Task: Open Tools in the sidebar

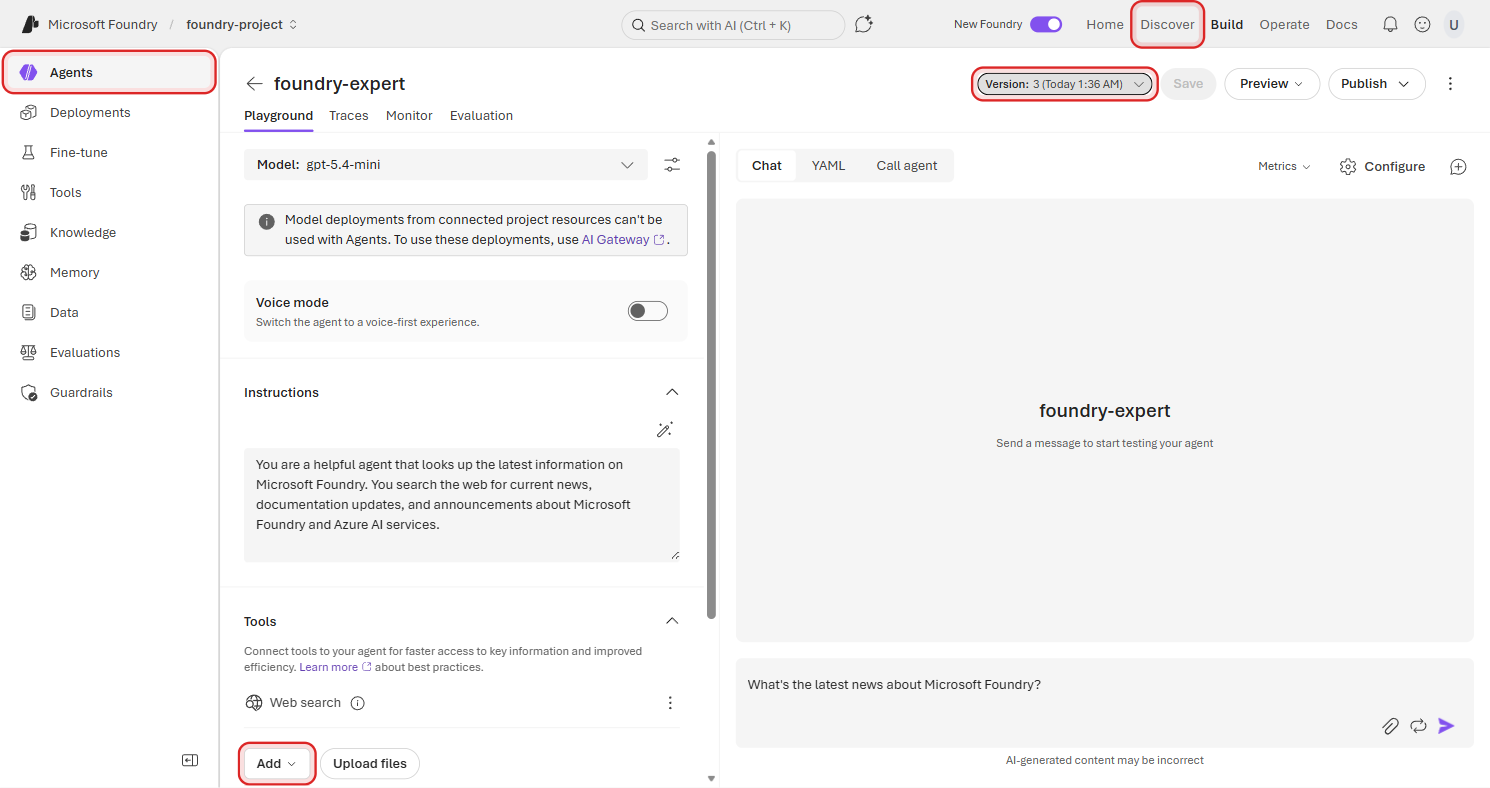Action: (110, 193)
